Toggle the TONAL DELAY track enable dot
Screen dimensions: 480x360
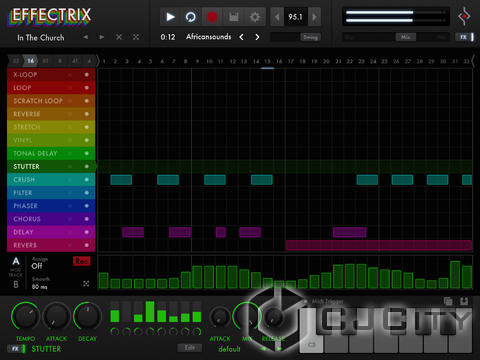pyautogui.click(x=87, y=153)
